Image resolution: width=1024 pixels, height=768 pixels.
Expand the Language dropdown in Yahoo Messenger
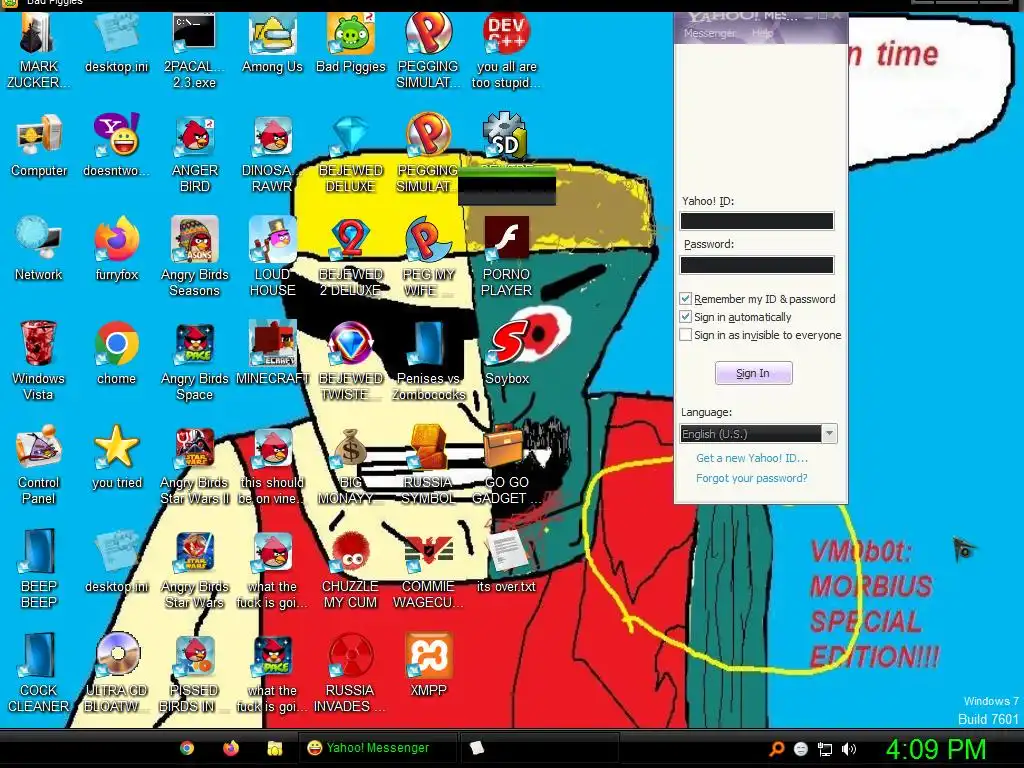(829, 434)
